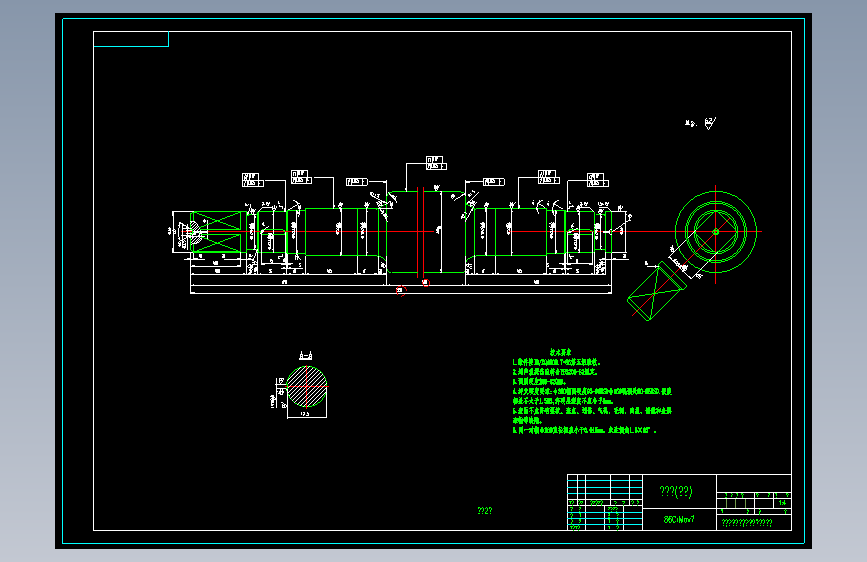Click the inclined crossed-rectangle detail view
Viewport: 867px width, 562px height.
pyautogui.click(x=656, y=291)
